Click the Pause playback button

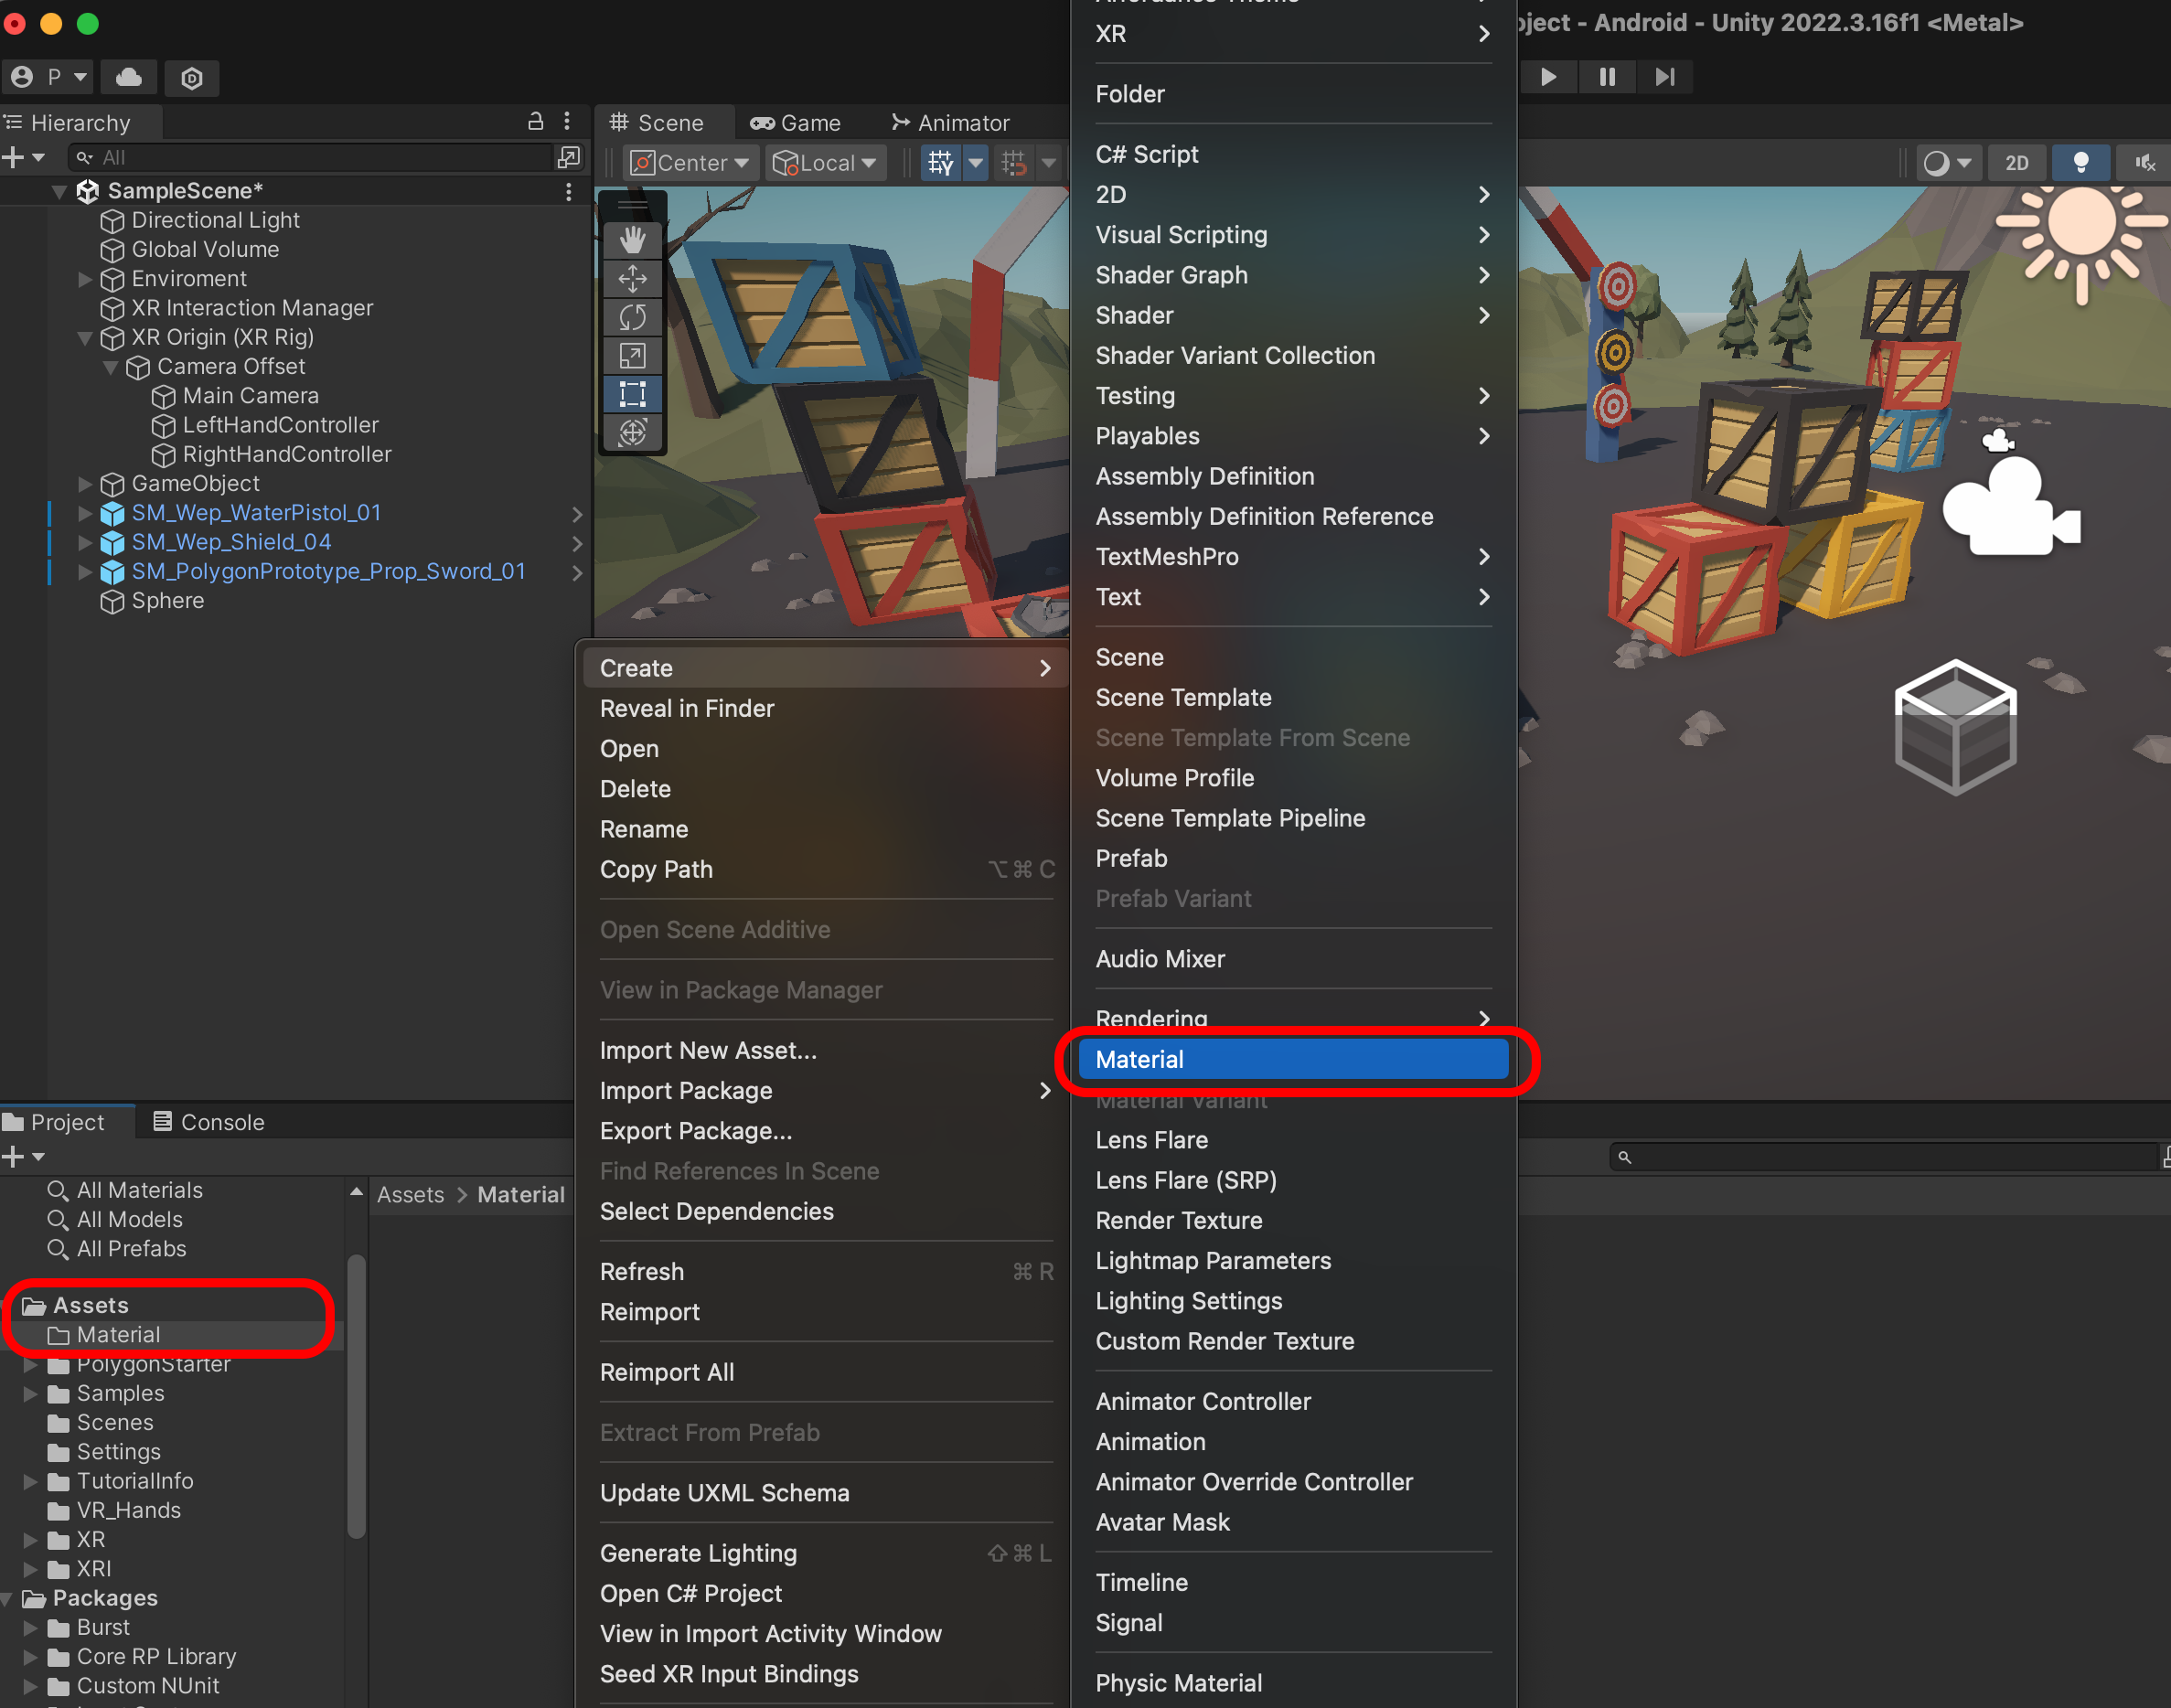click(1606, 77)
